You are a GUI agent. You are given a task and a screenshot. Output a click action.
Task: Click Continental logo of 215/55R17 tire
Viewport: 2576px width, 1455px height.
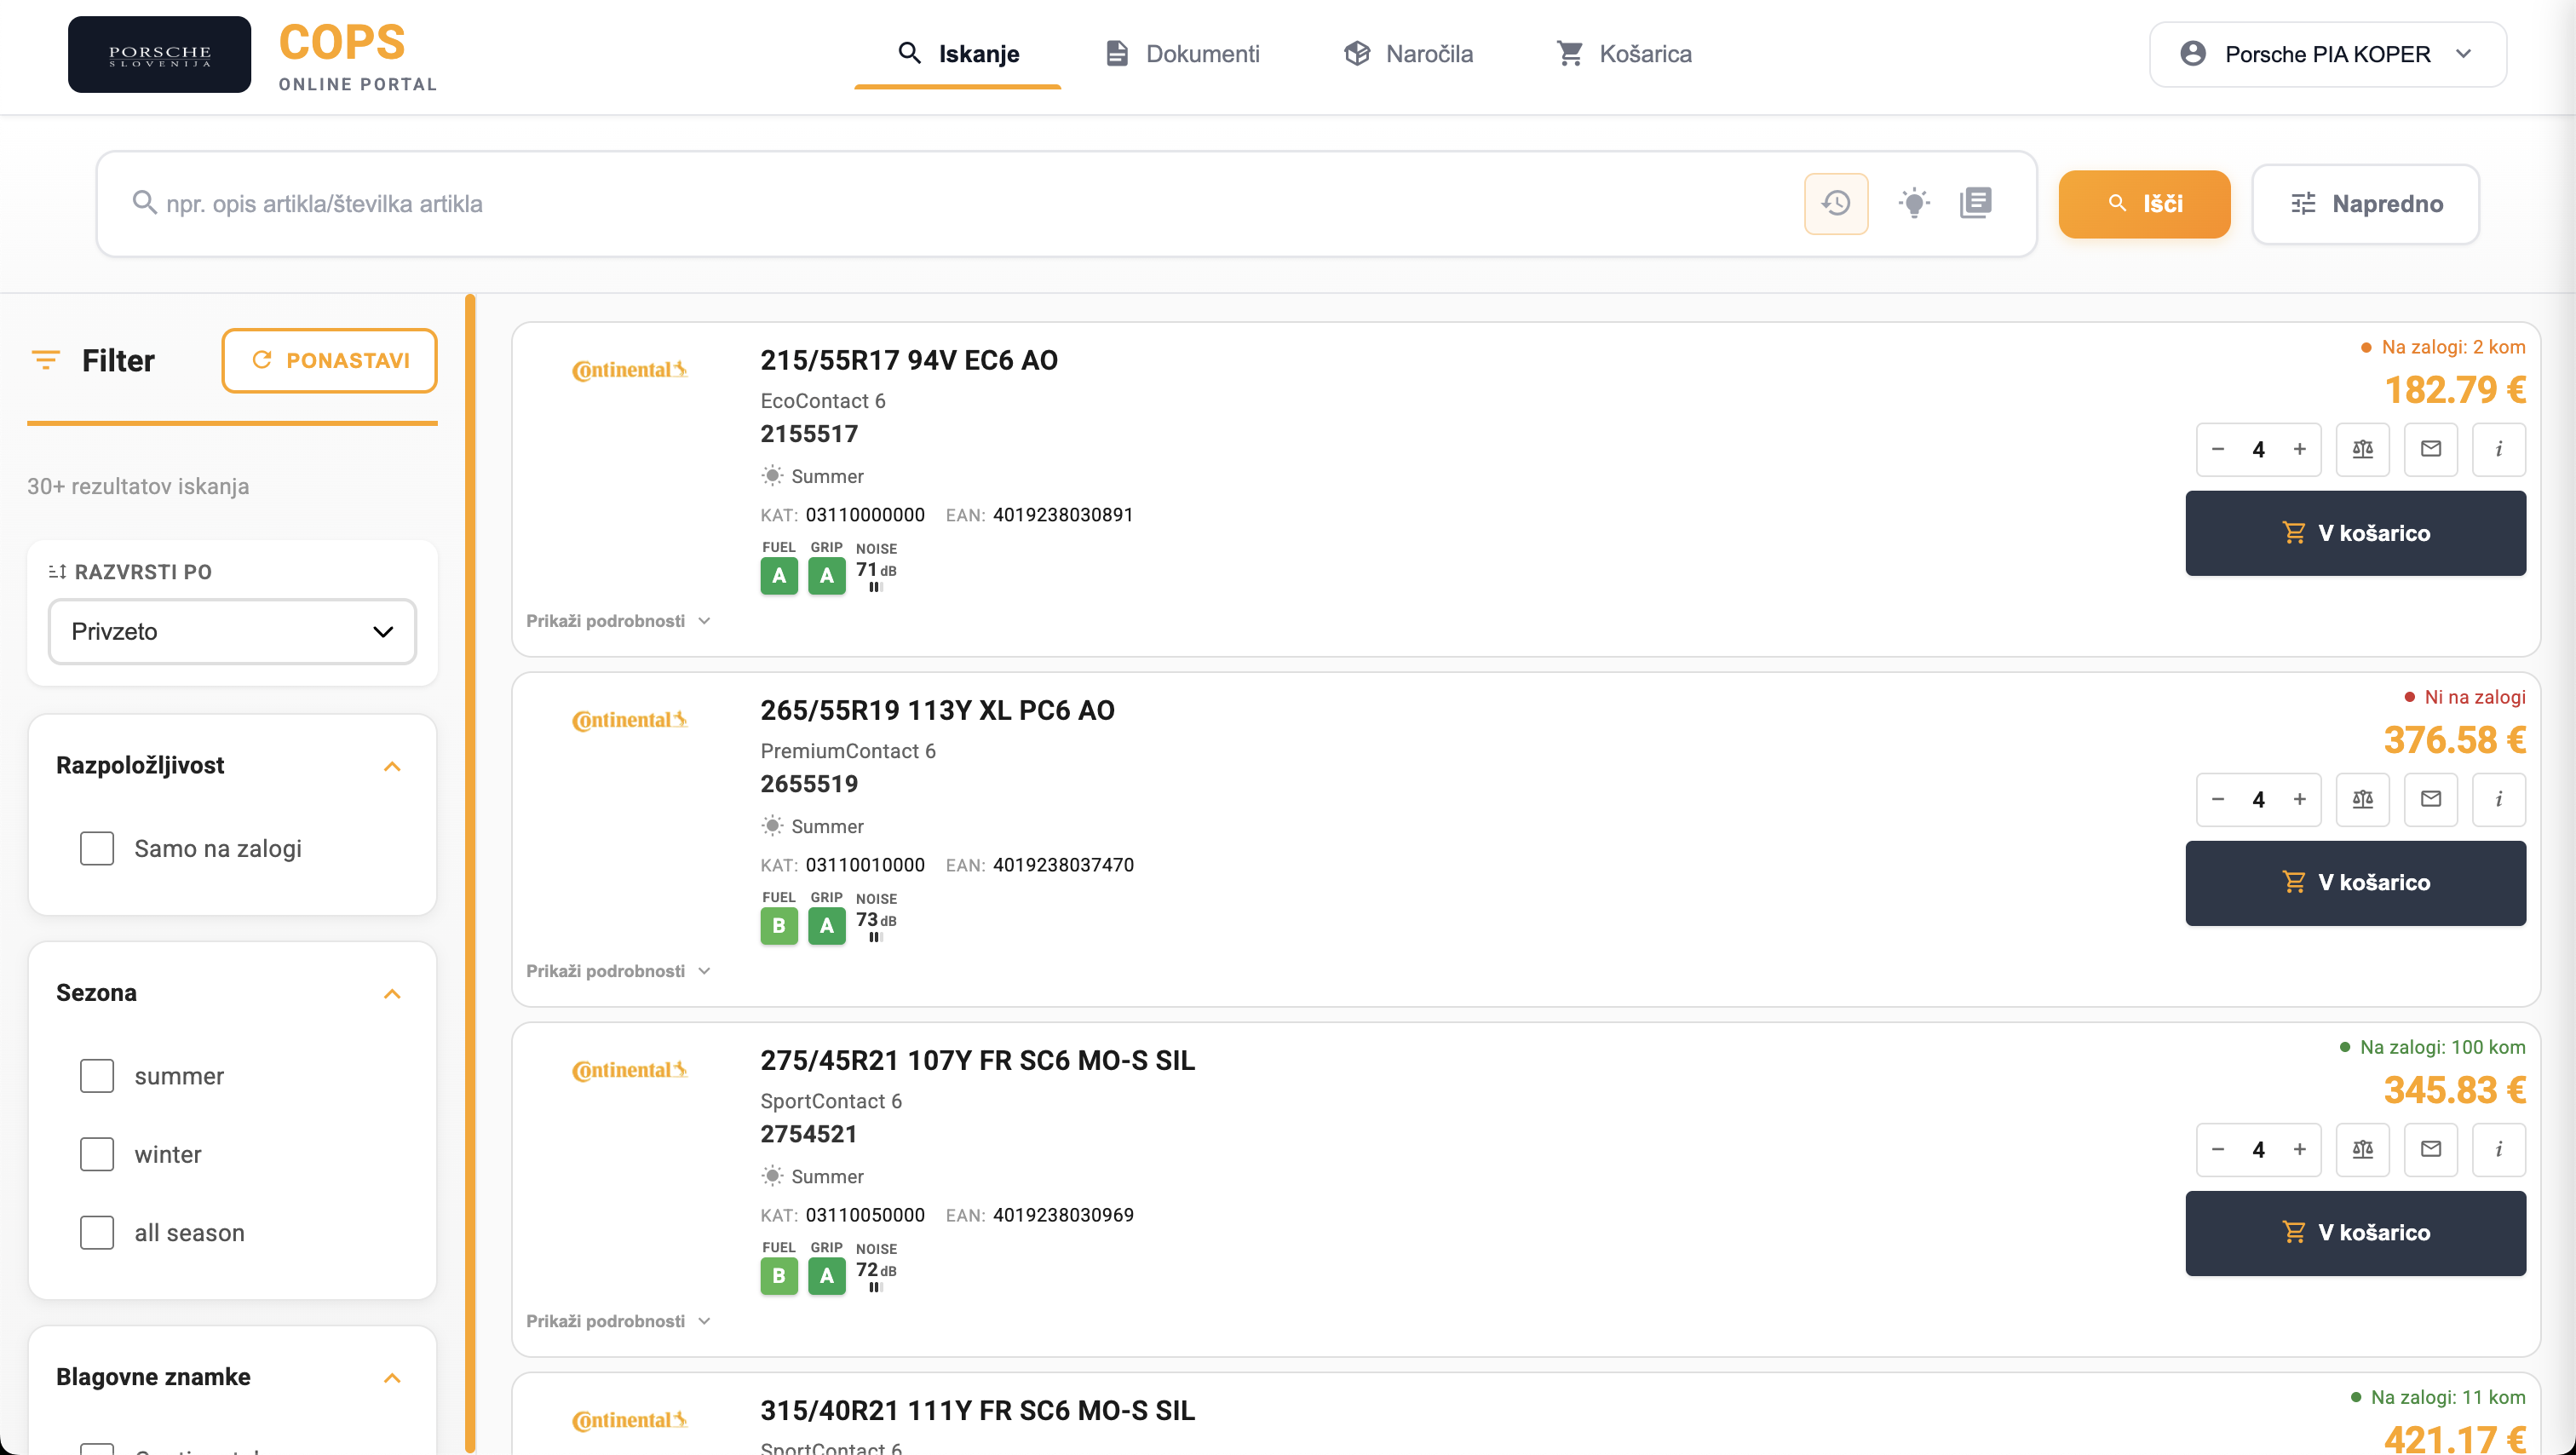629,370
